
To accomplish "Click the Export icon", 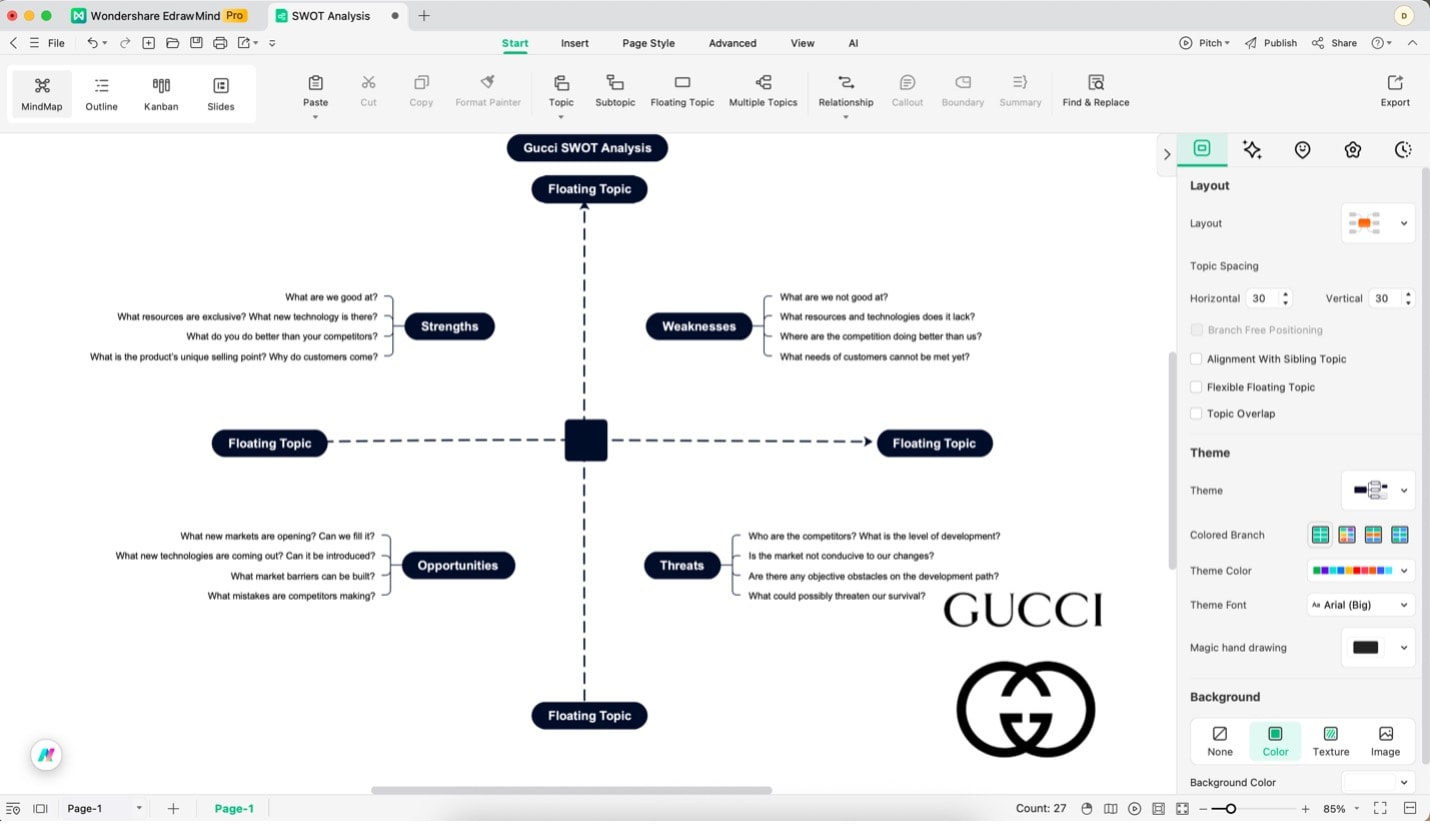I will point(1395,83).
